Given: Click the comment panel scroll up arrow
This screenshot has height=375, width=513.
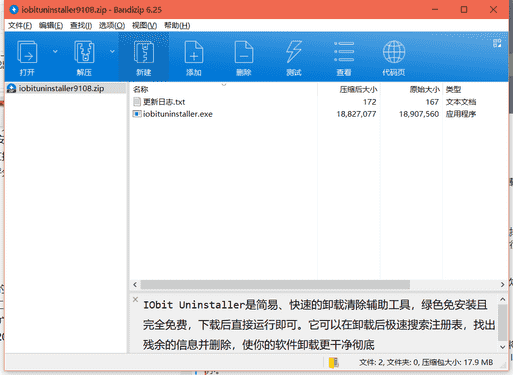Looking at the screenshot, I should point(503,300).
